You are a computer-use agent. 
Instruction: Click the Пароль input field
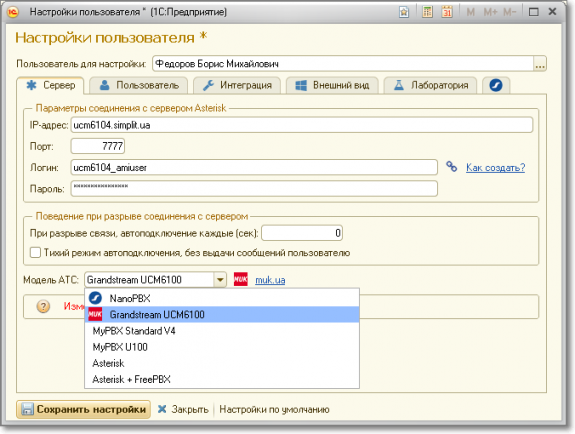tap(254, 189)
